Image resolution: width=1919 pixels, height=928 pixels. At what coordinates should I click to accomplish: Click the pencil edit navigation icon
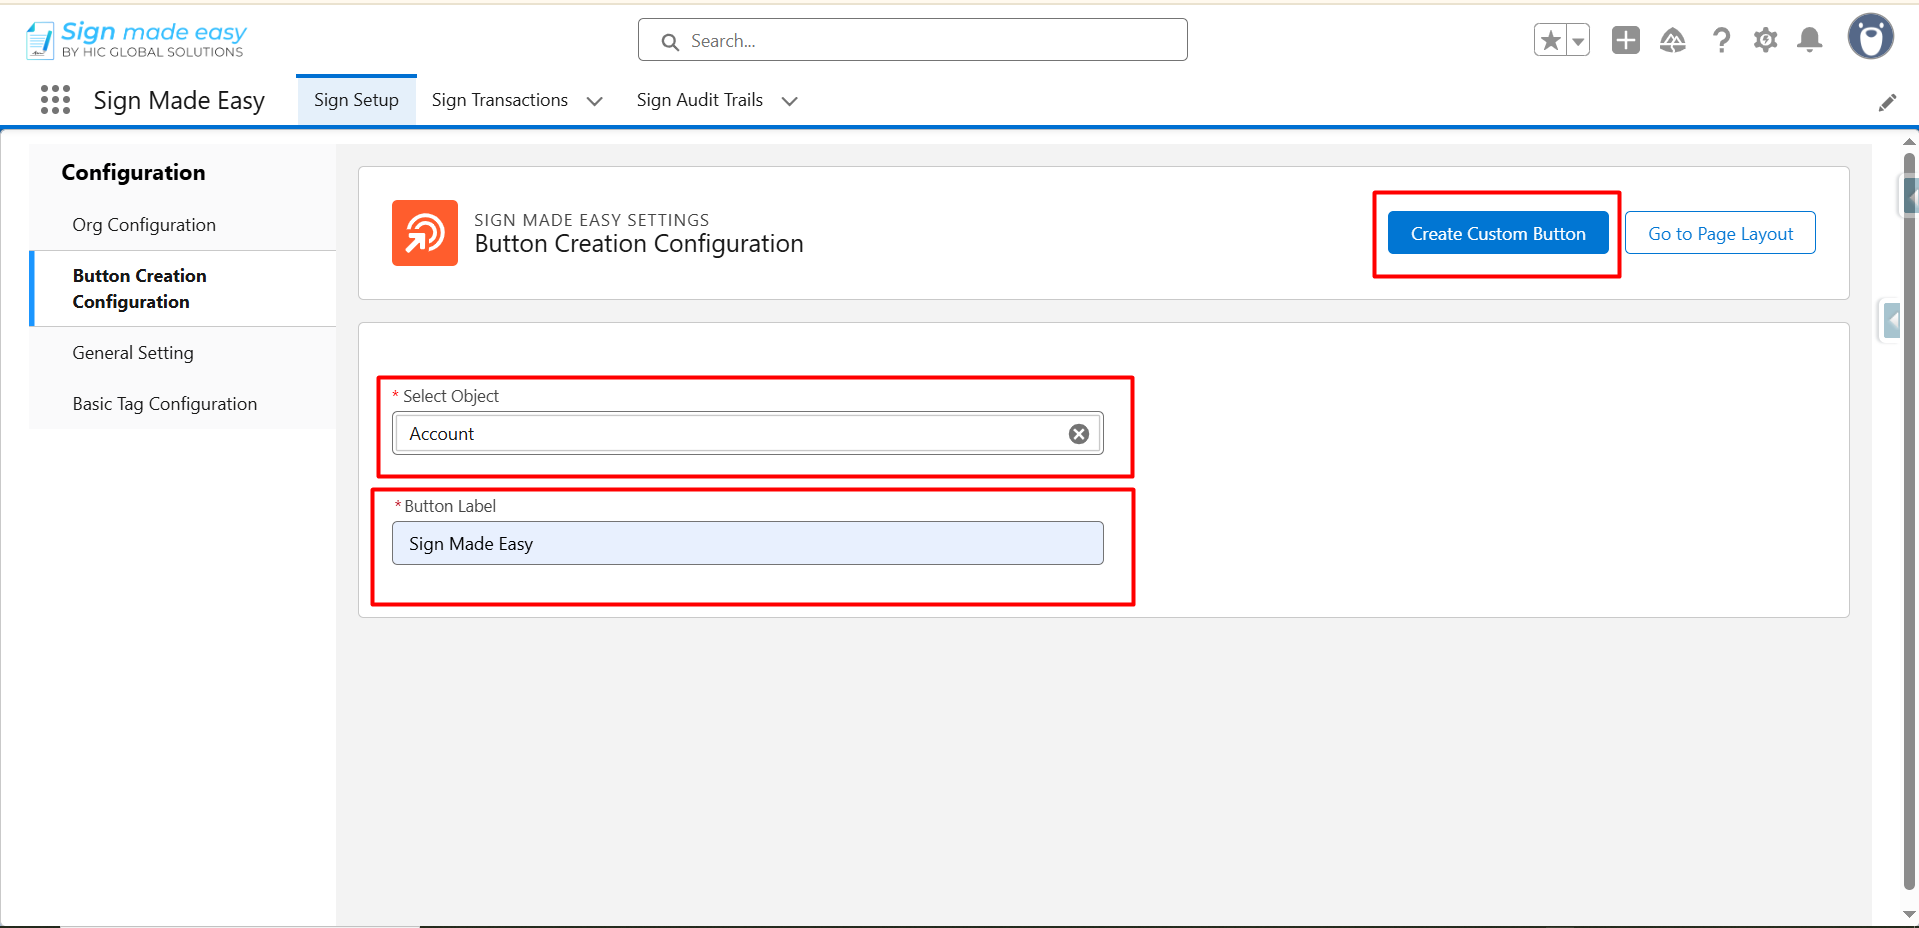coord(1887,103)
